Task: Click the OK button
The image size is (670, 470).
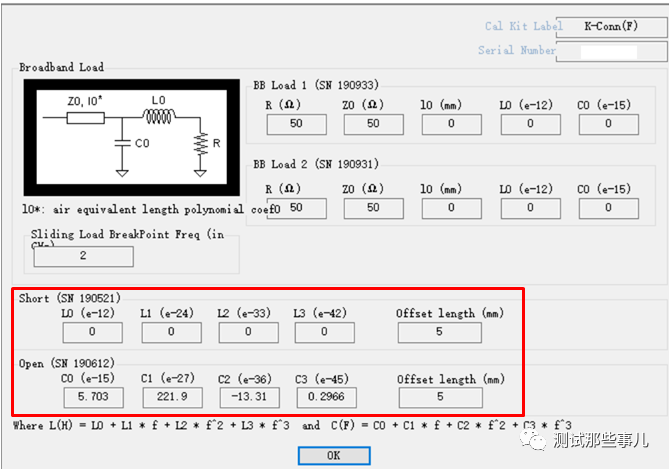Action: click(334, 455)
